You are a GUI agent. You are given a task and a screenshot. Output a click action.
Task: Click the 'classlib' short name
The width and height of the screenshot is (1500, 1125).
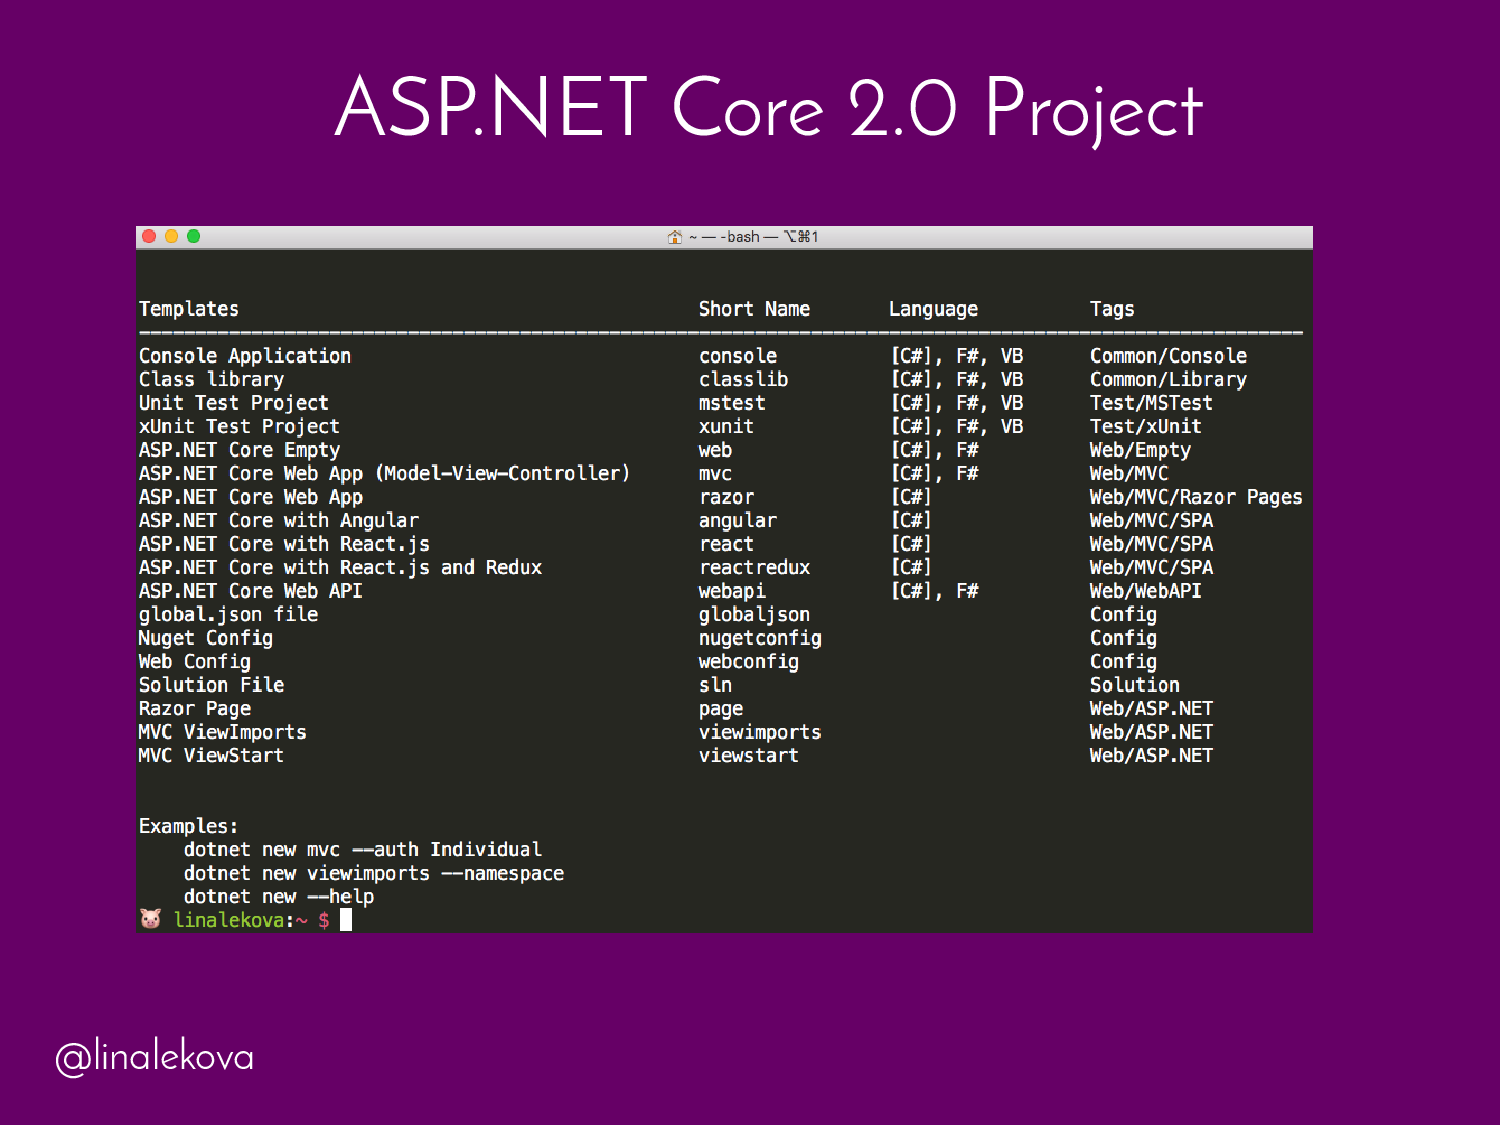point(743,380)
